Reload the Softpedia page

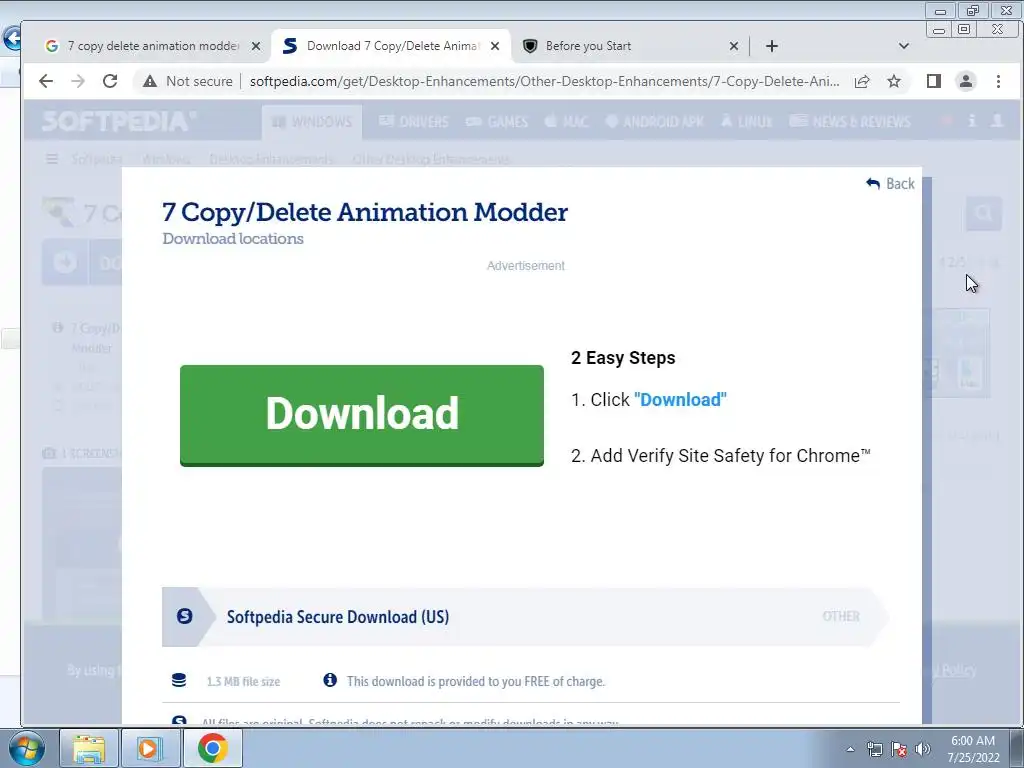pos(110,81)
